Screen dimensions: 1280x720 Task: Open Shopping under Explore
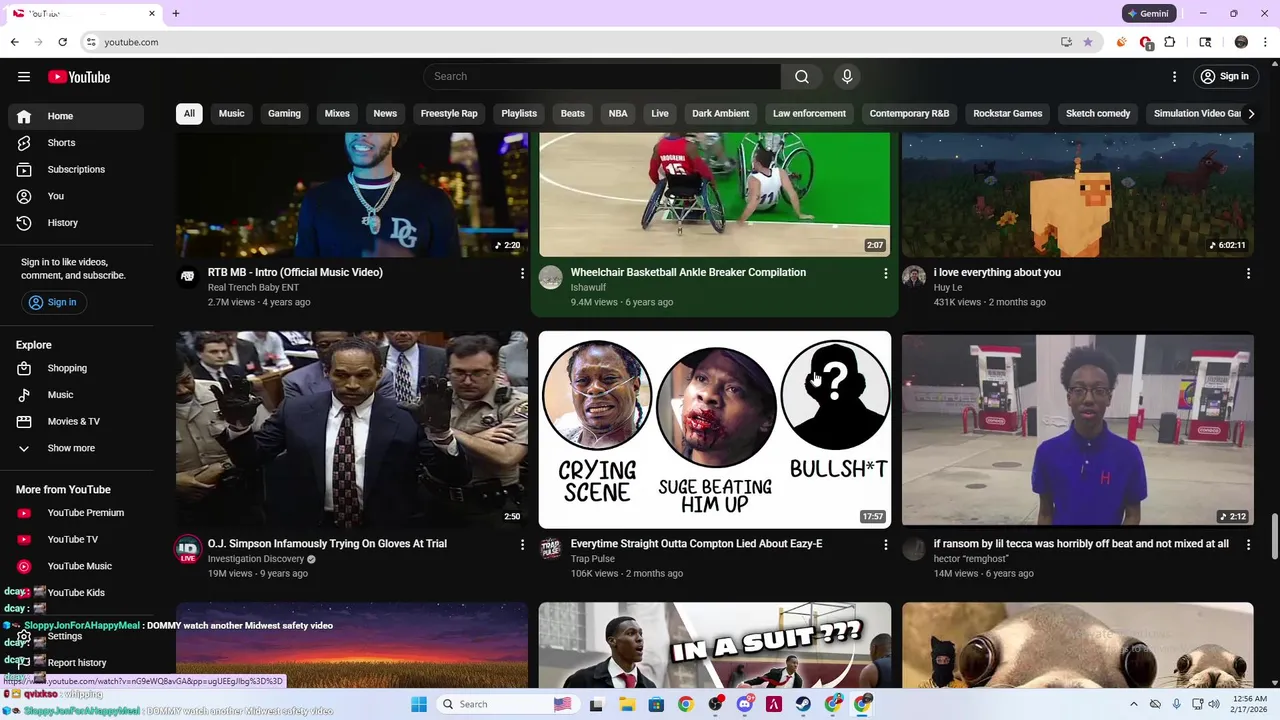point(76,368)
